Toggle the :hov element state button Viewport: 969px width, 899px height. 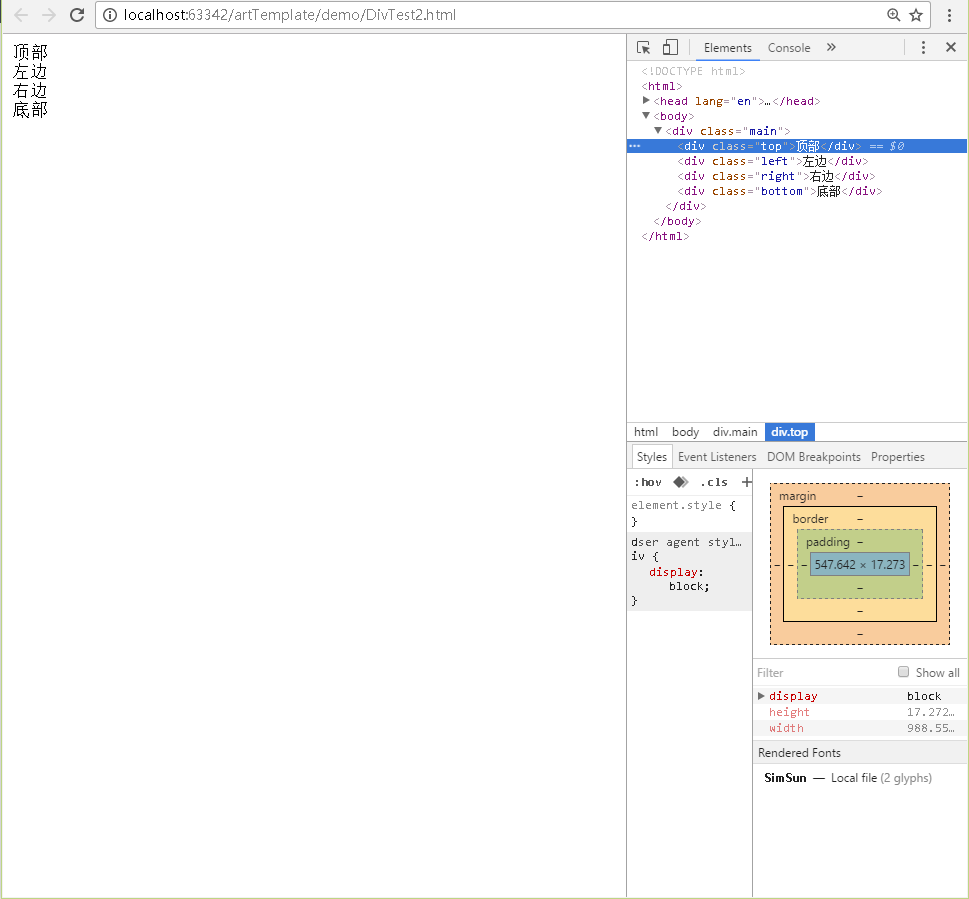648,482
